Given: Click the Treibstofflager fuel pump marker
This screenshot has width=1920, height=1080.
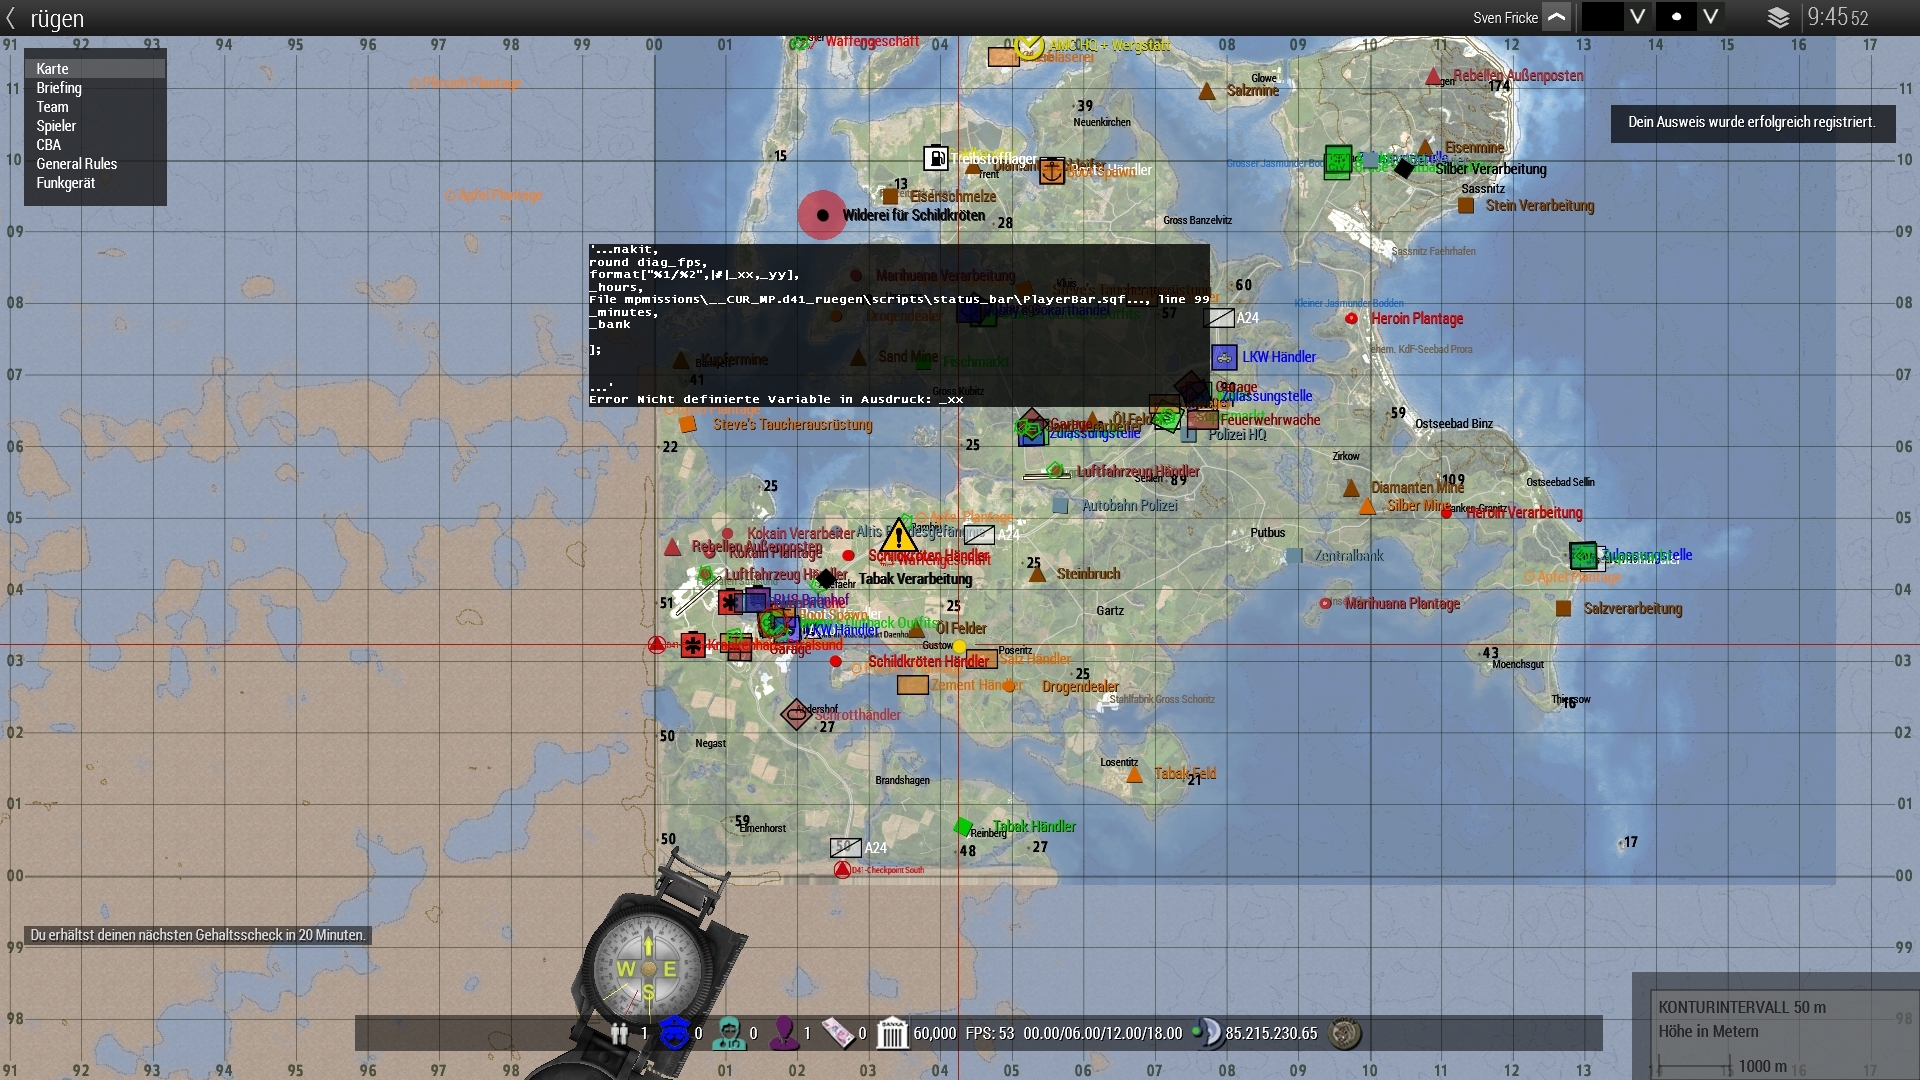Looking at the screenshot, I should (x=935, y=158).
